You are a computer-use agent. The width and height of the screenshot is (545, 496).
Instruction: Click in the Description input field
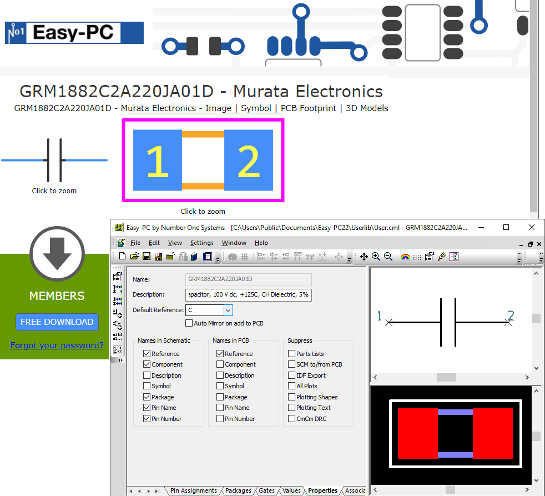click(248, 294)
